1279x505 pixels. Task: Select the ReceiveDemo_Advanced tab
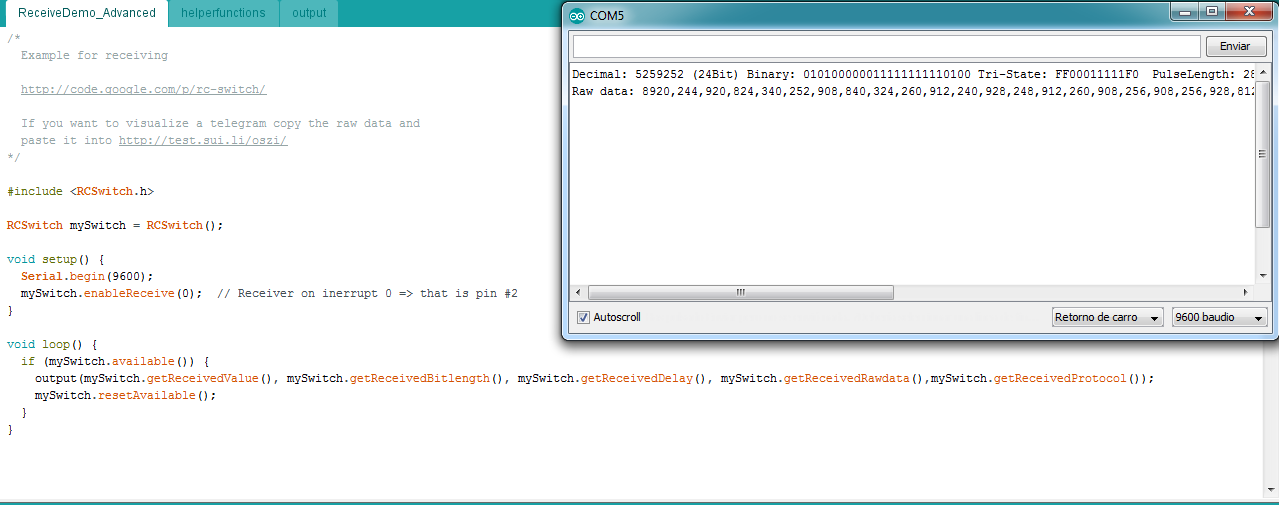87,13
